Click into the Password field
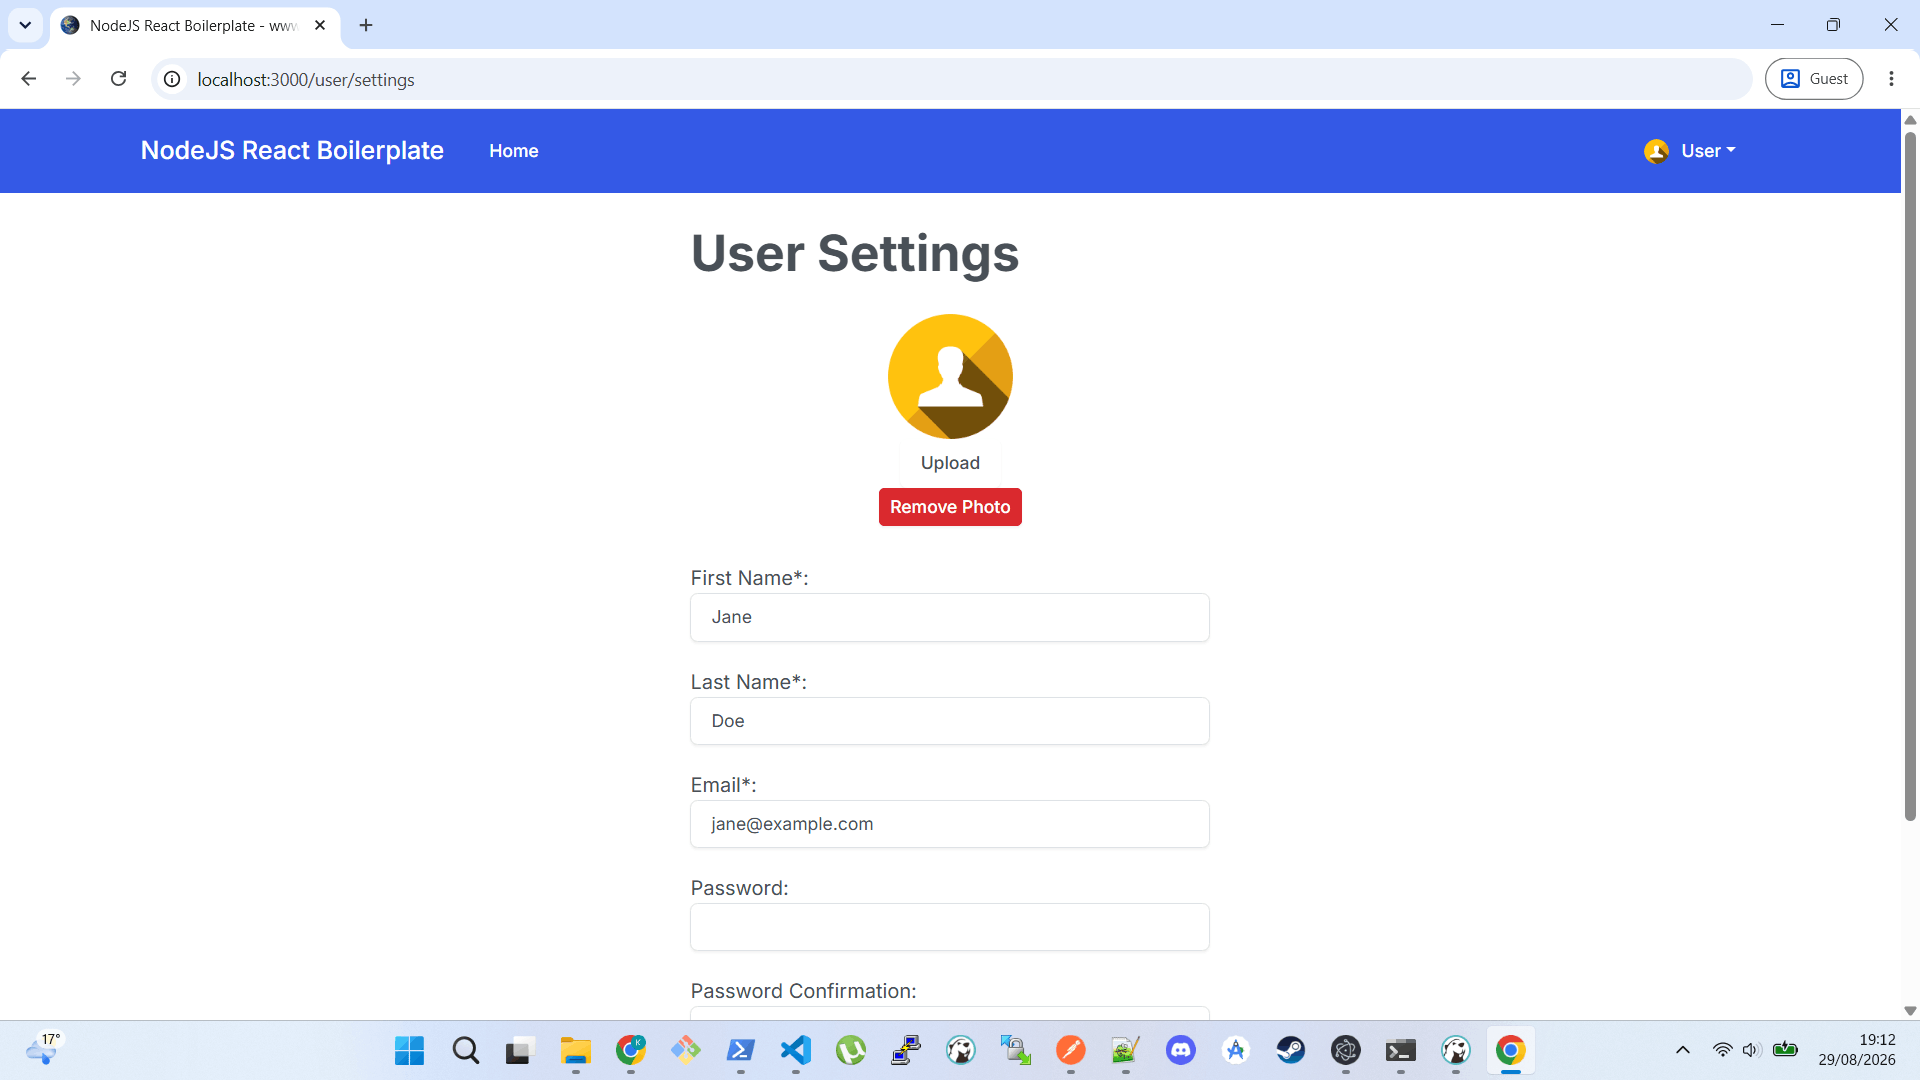Screen dimensions: 1920x1080 [x=950, y=927]
